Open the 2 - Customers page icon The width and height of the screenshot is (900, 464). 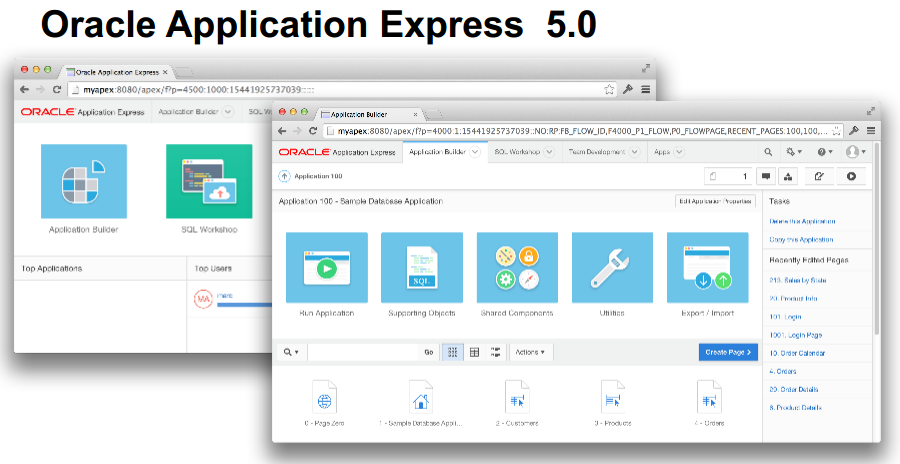tap(517, 397)
